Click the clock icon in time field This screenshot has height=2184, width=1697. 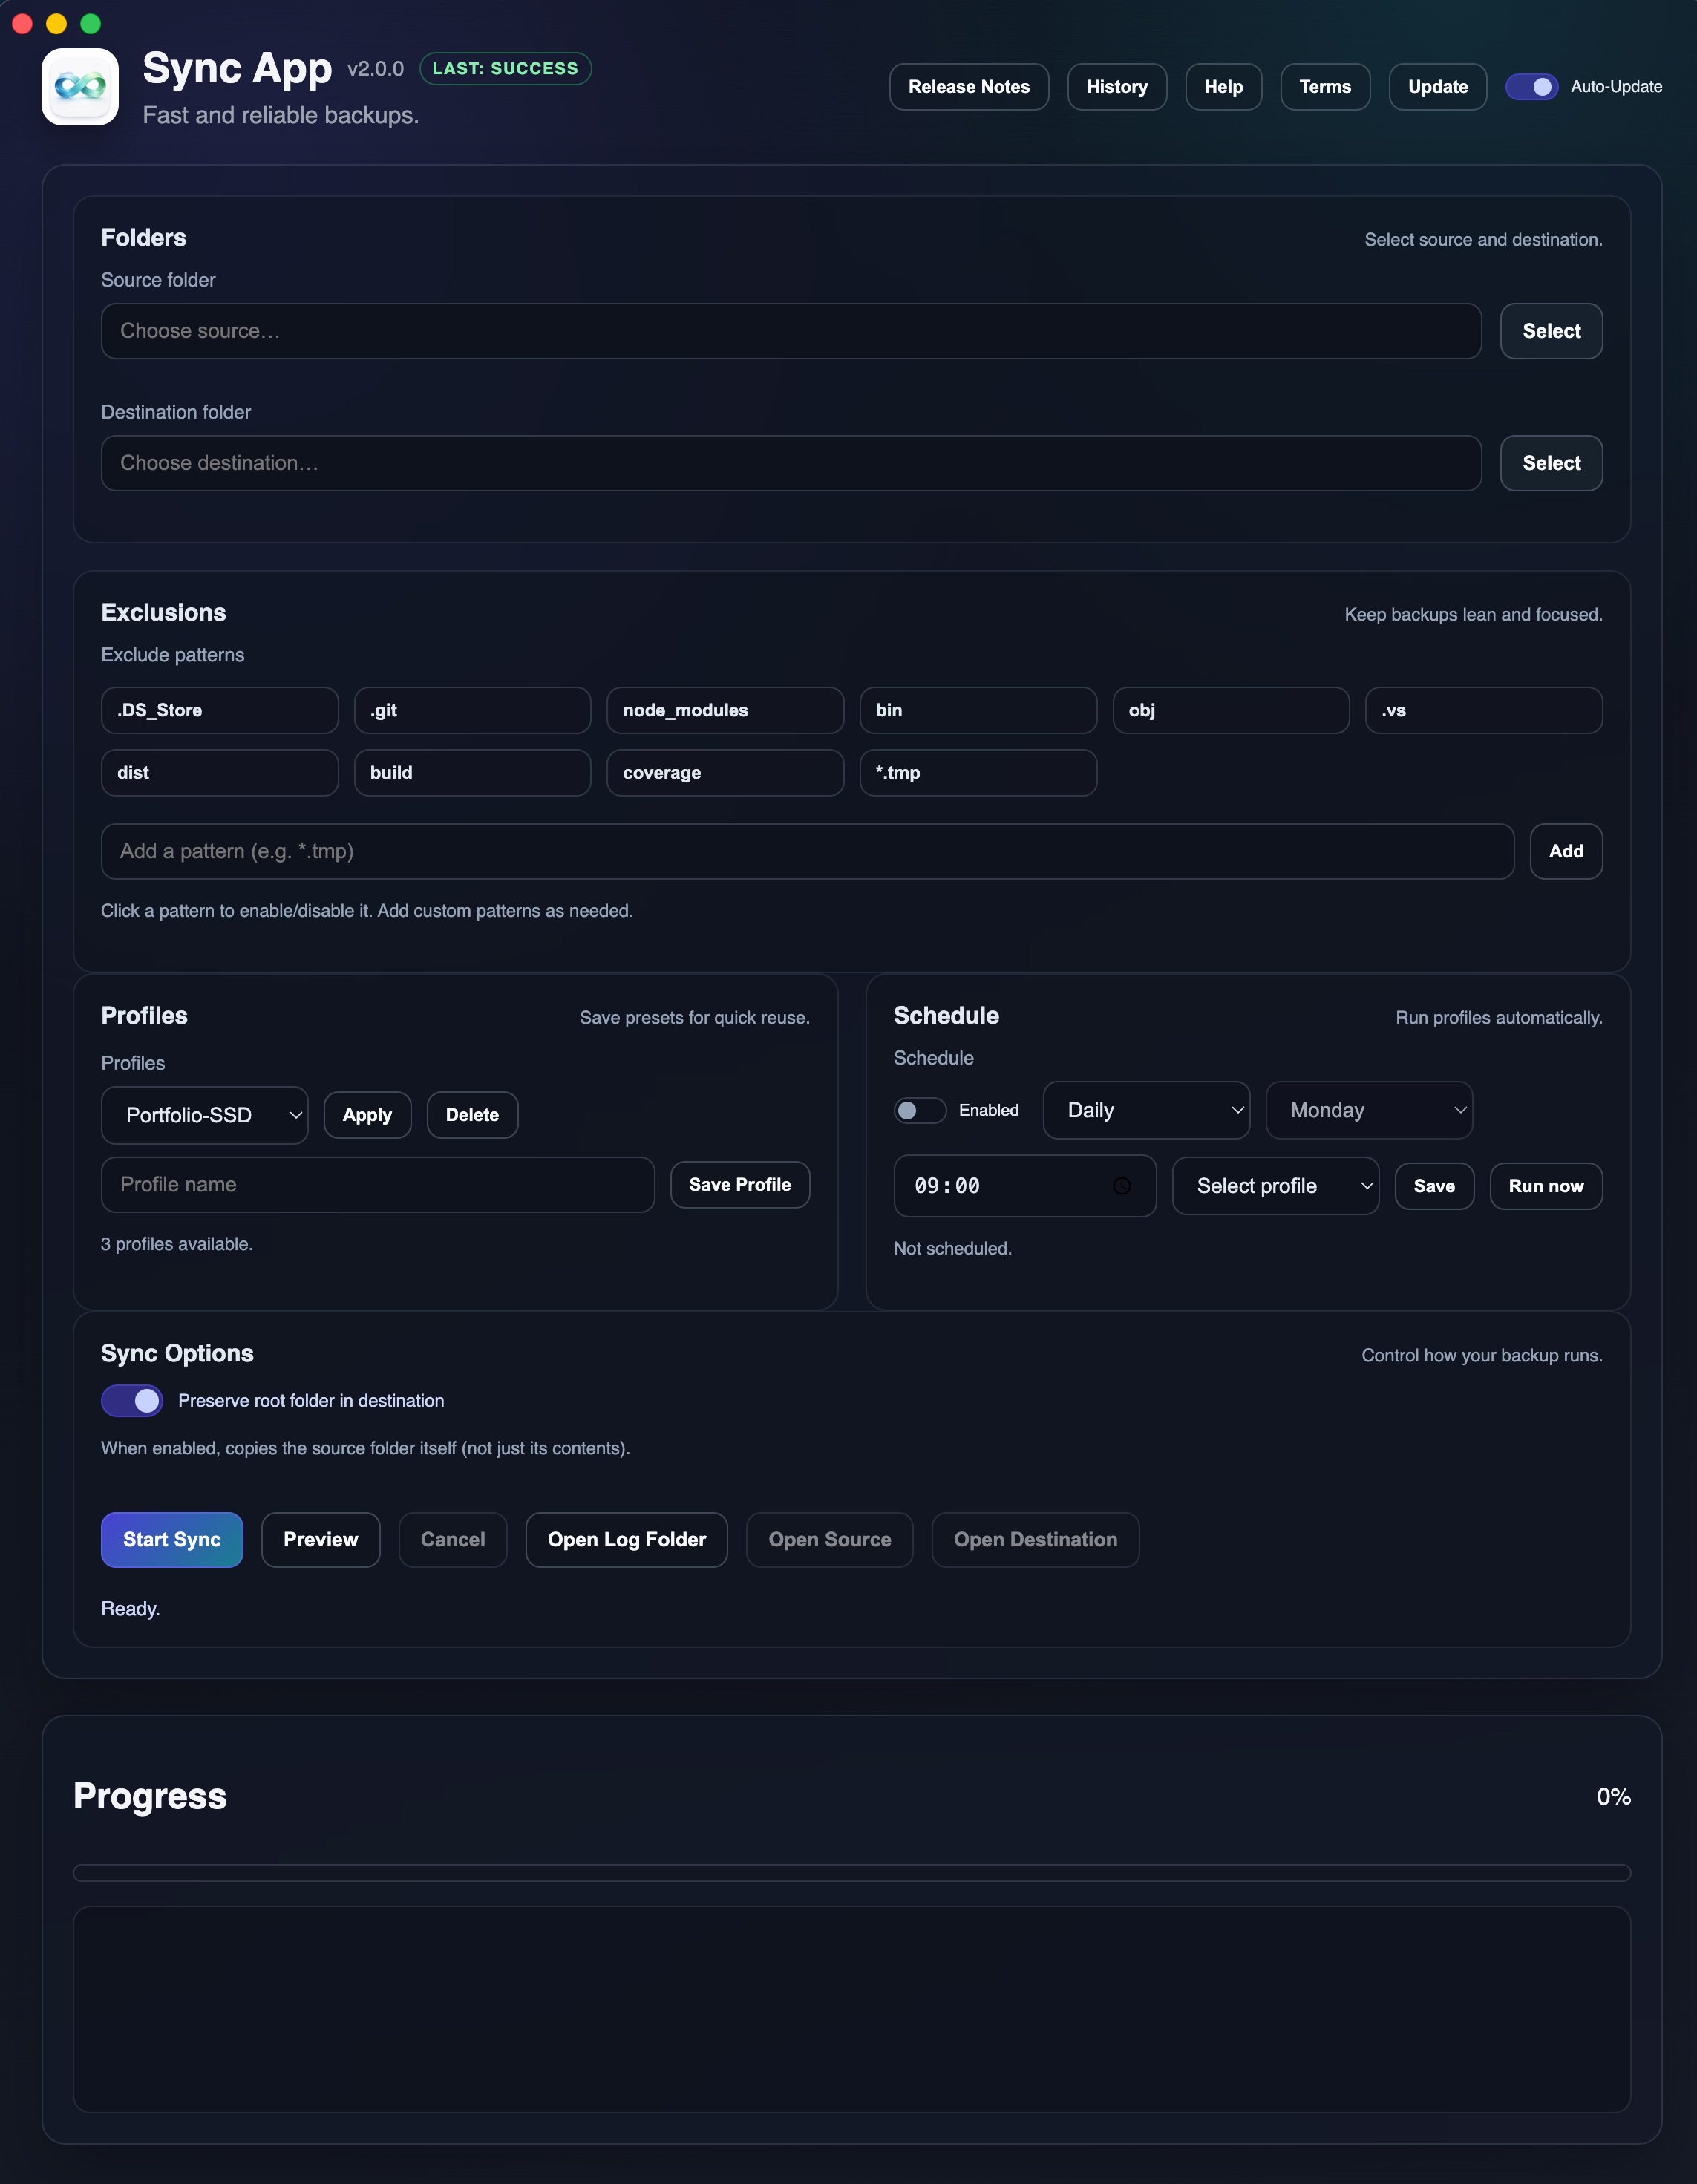coord(1122,1186)
